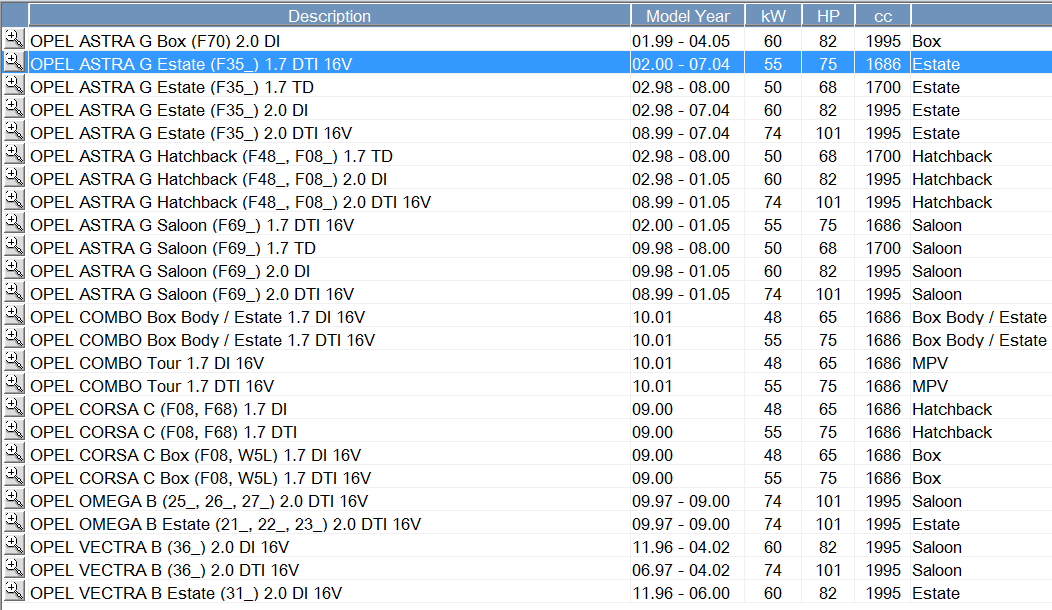The width and height of the screenshot is (1052, 610).
Task: Click the HP column header
Action: coord(828,15)
